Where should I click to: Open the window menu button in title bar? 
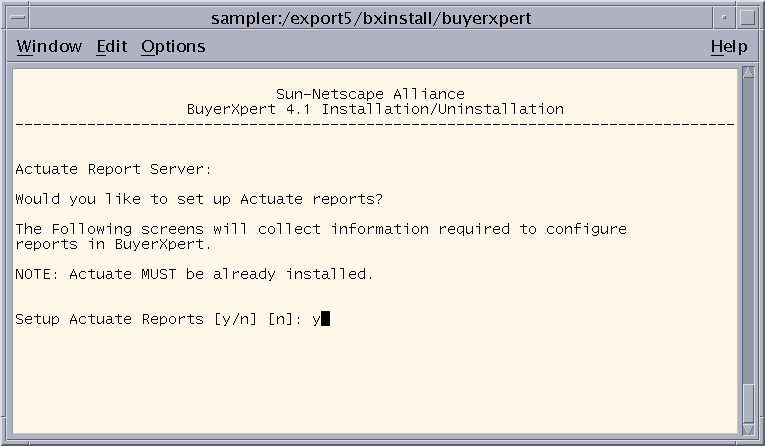pos(18,18)
